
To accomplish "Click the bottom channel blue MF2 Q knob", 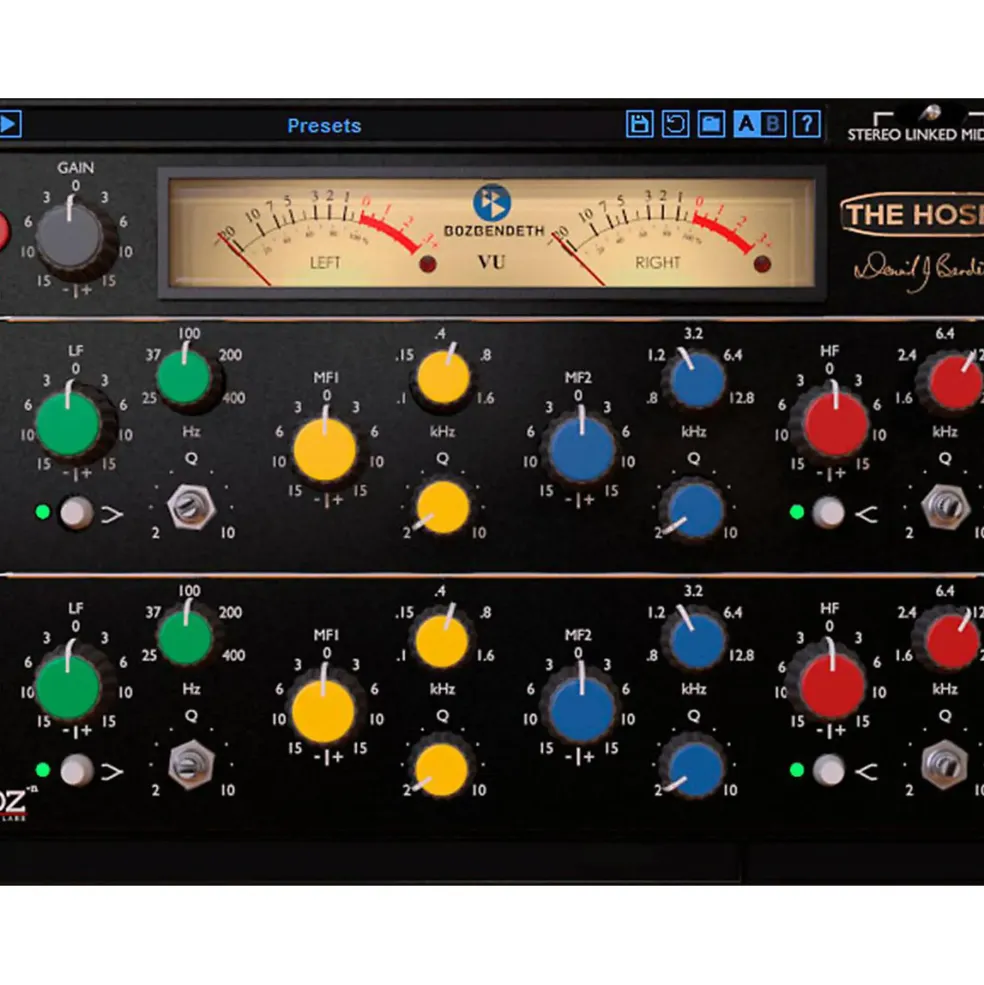I will click(x=694, y=770).
